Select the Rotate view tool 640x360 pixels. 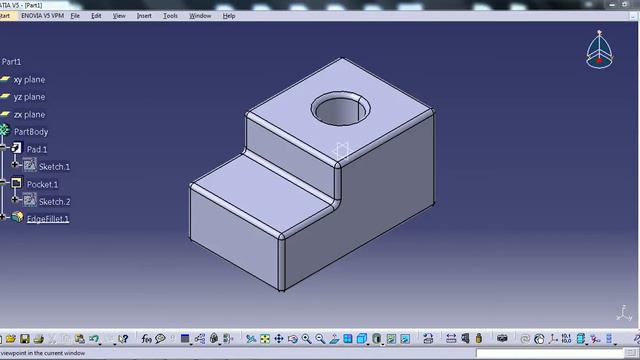click(293, 338)
